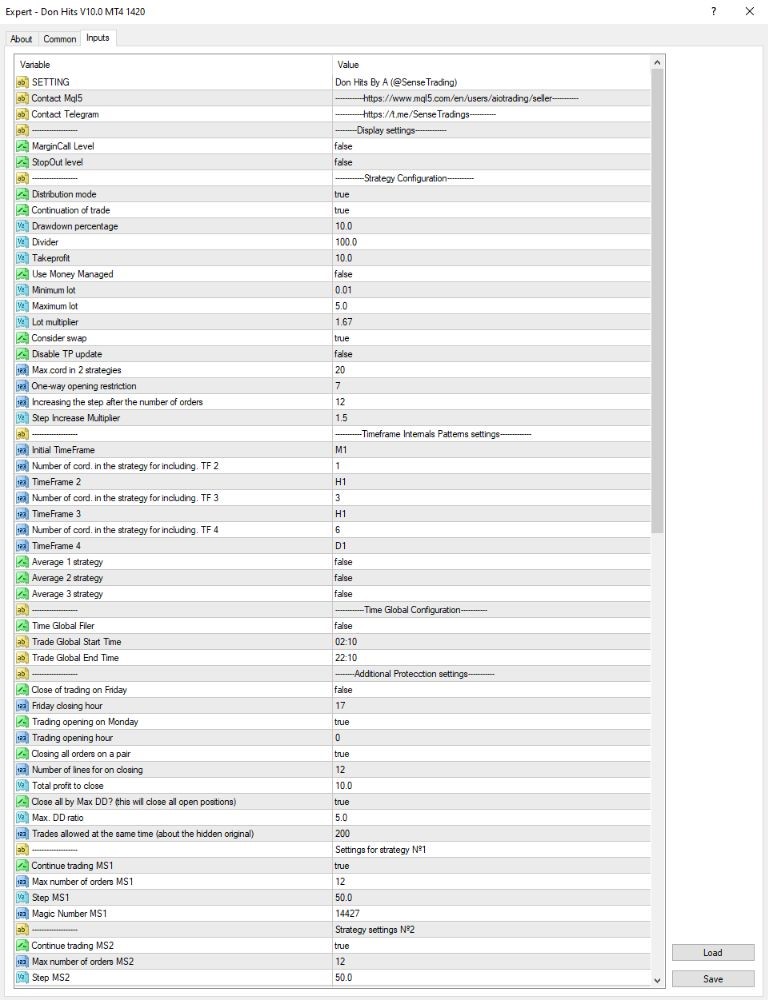Image resolution: width=768 pixels, height=1000 pixels.
Task: Open the TimeFrame 2 value H1 dropdown
Action: (x=491, y=482)
